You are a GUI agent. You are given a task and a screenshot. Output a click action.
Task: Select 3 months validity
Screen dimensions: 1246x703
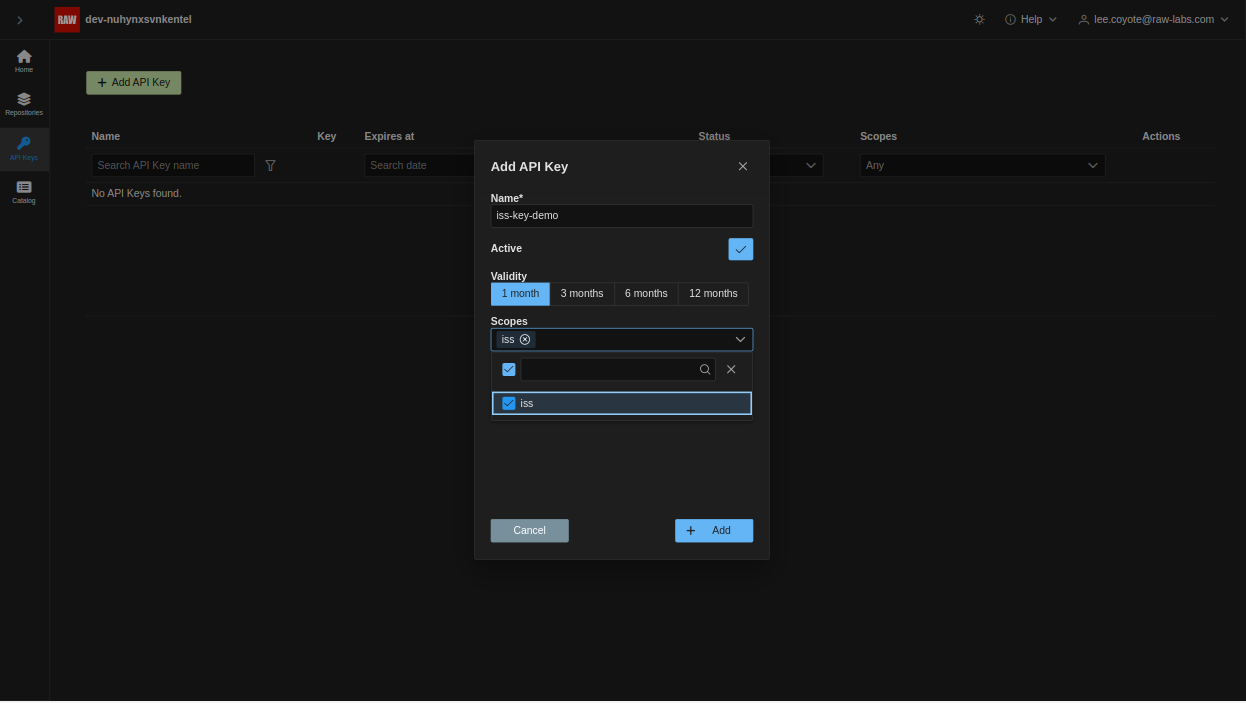tap(582, 294)
